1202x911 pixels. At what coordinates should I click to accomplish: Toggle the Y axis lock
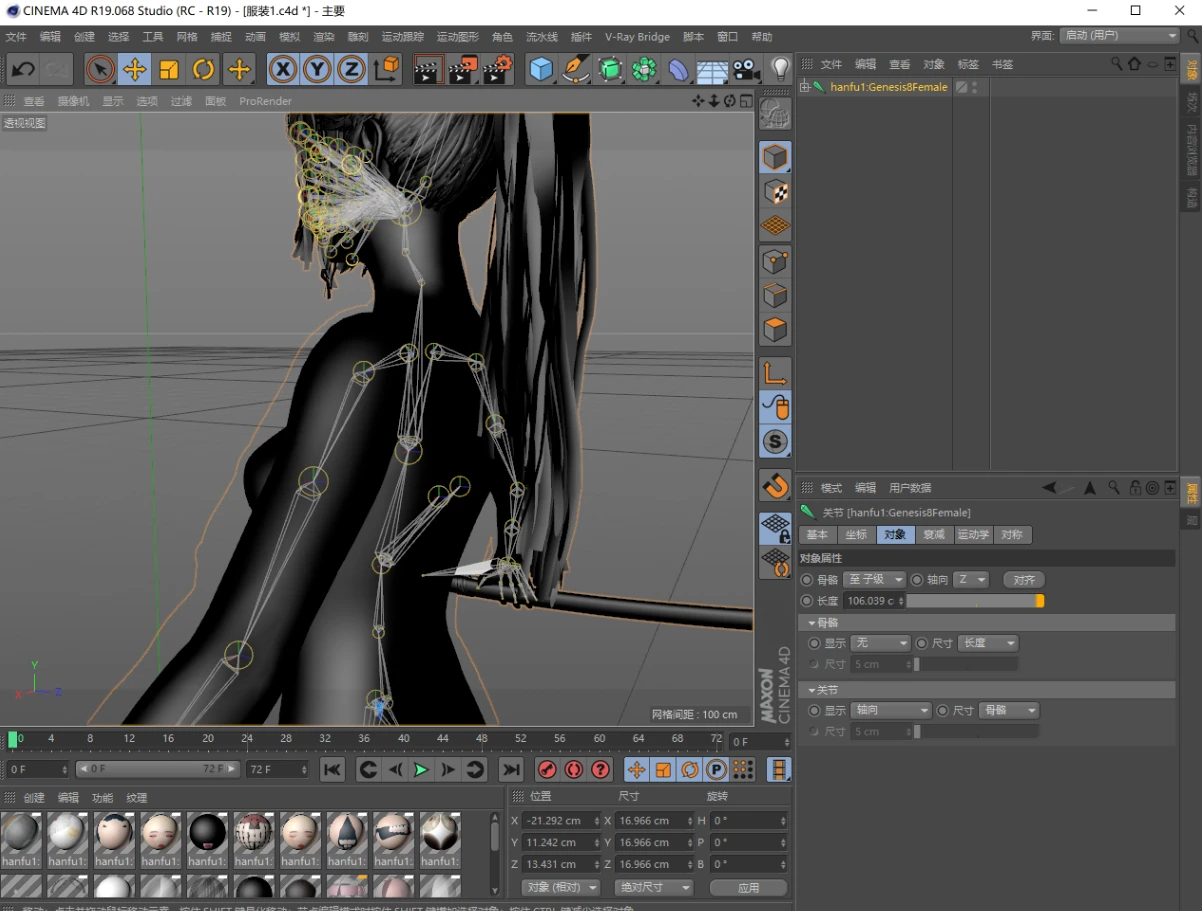[x=318, y=69]
